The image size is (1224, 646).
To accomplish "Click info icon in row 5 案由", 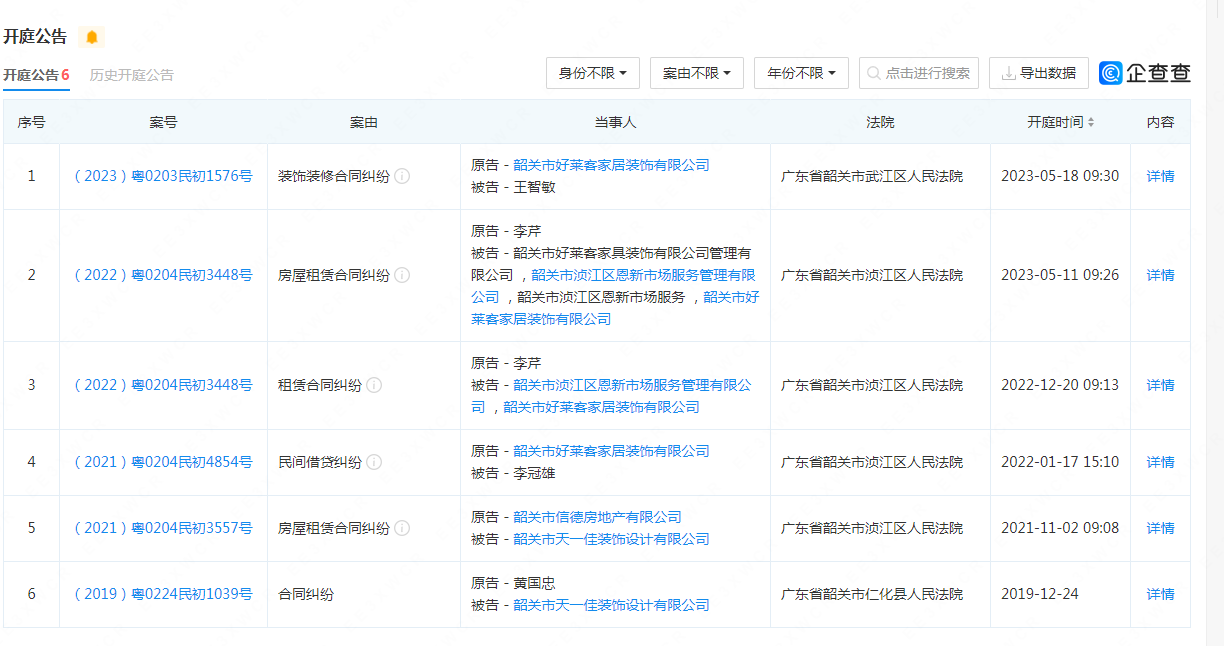I will click(402, 528).
